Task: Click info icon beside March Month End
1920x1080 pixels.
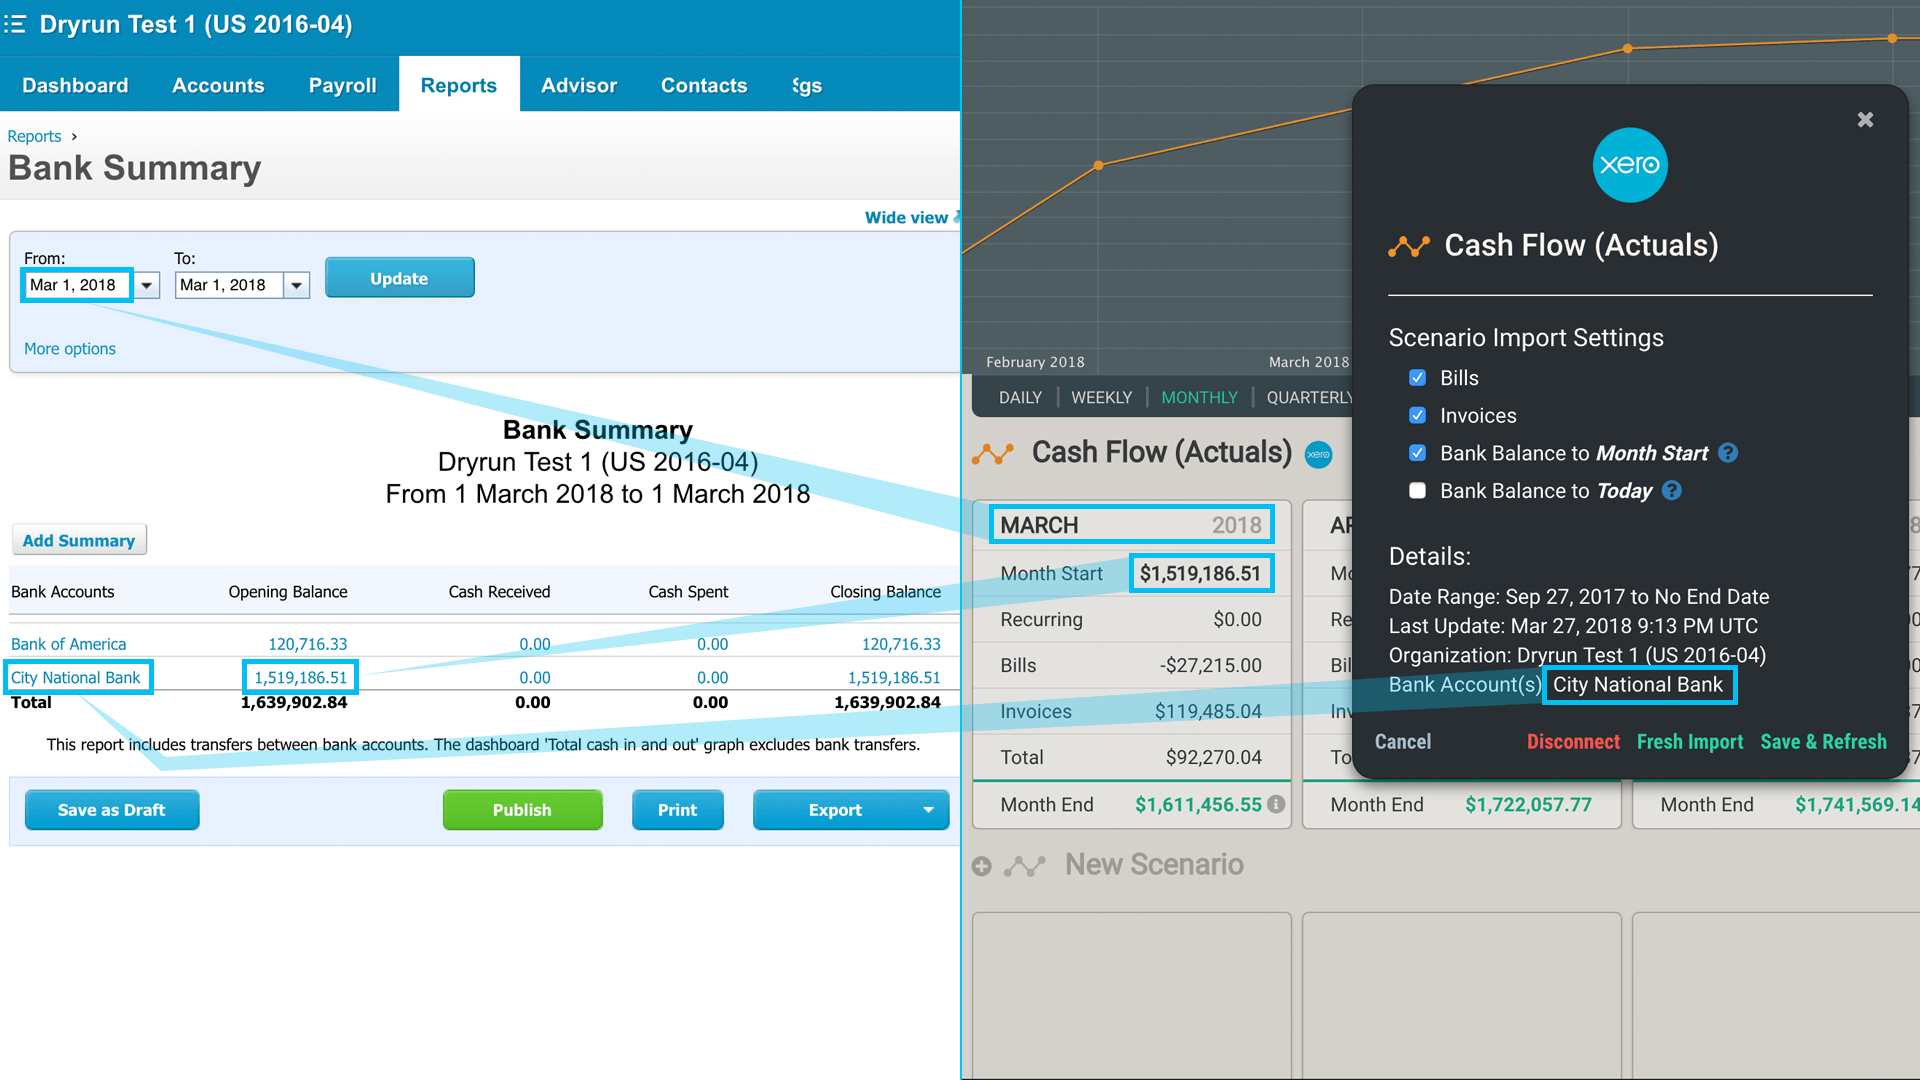Action: click(x=1276, y=804)
